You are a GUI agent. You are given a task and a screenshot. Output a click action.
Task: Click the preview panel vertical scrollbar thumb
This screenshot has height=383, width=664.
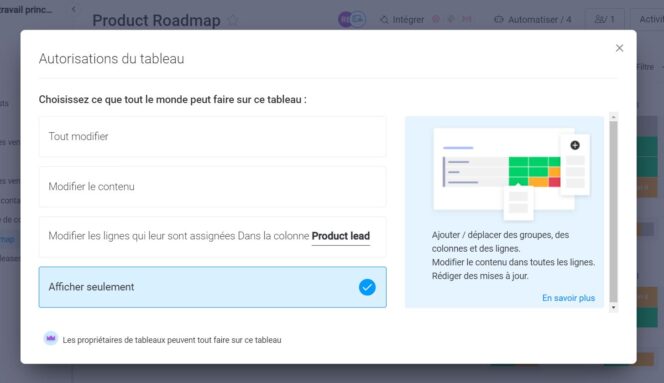613,211
